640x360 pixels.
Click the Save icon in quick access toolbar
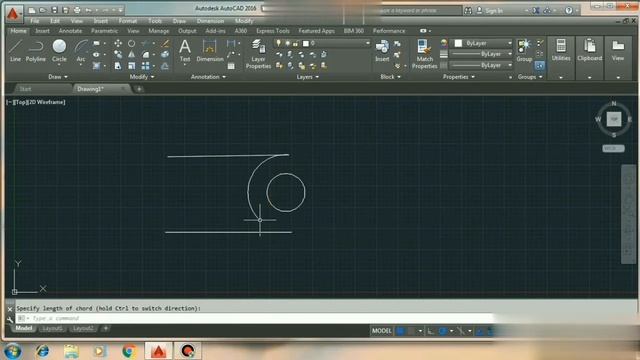[x=54, y=10]
